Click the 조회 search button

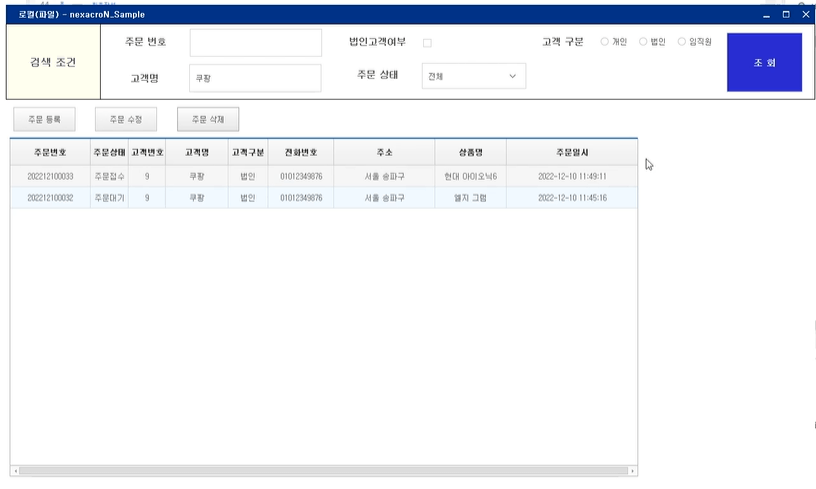coord(764,62)
